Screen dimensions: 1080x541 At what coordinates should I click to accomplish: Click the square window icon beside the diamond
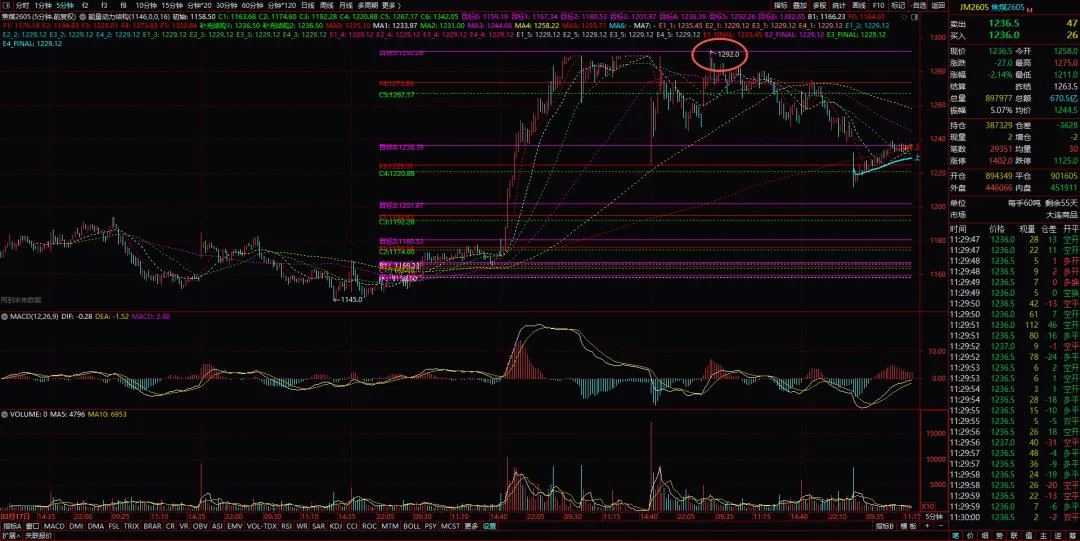point(914,16)
